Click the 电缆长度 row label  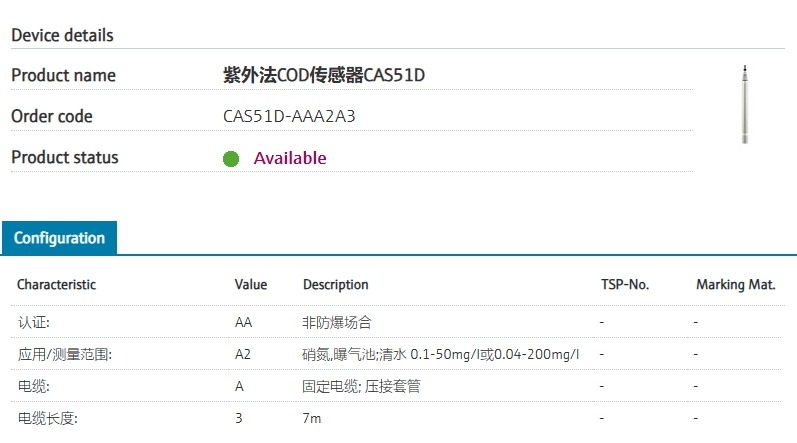point(47,418)
